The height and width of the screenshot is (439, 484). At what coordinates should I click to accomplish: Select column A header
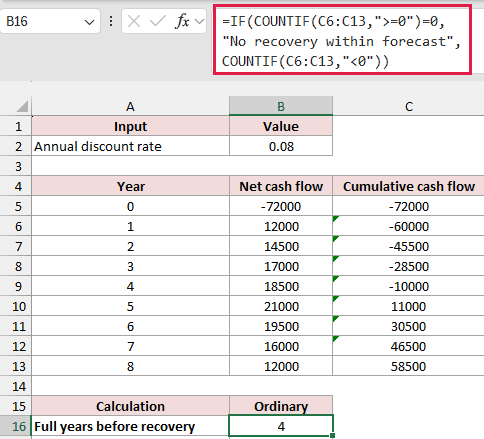pos(130,106)
